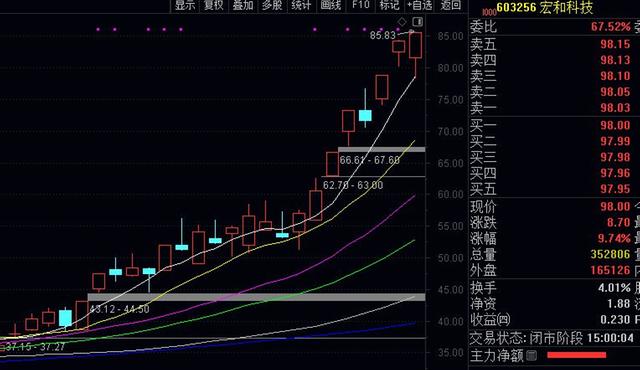Click the 主力净额 info square icon

(531, 356)
